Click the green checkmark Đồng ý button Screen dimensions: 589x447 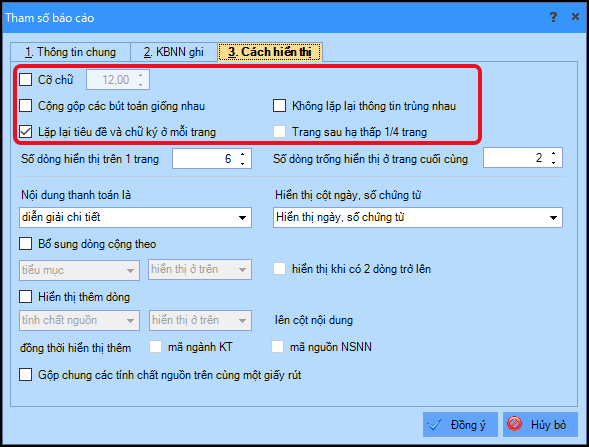pyautogui.click(x=460, y=424)
